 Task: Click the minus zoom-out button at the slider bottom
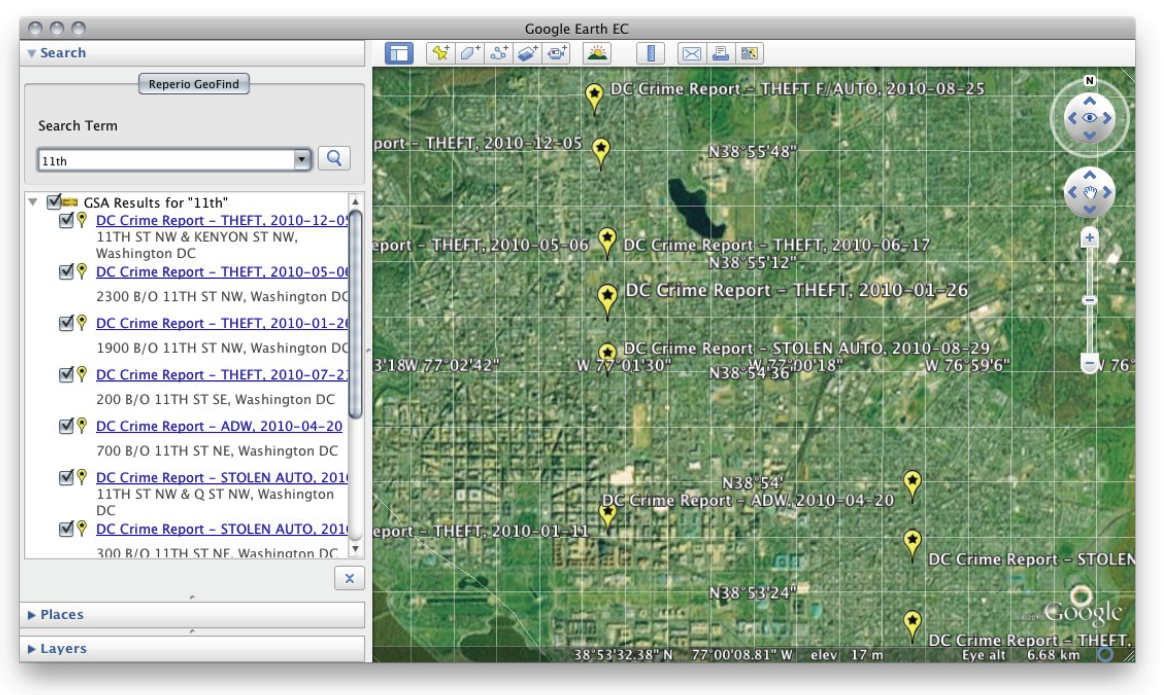click(1089, 365)
